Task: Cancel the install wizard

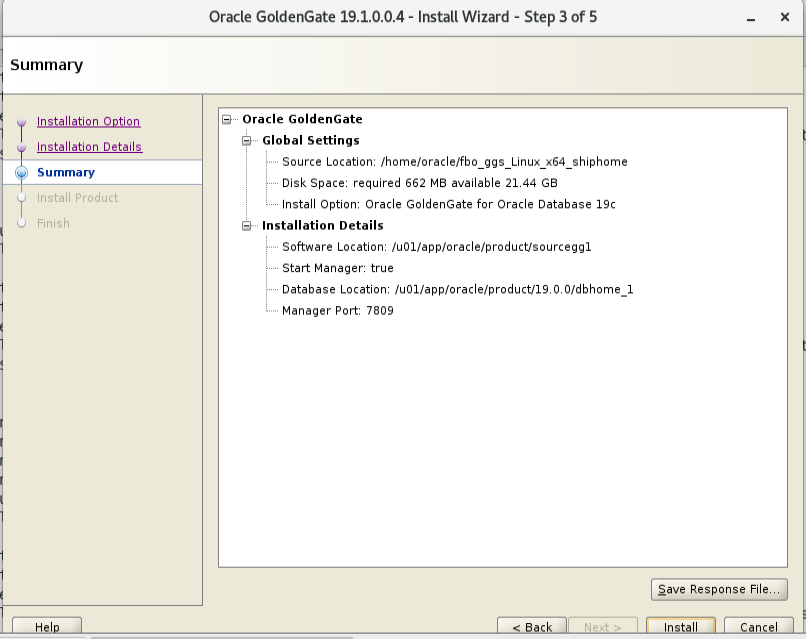Action: coord(759,627)
